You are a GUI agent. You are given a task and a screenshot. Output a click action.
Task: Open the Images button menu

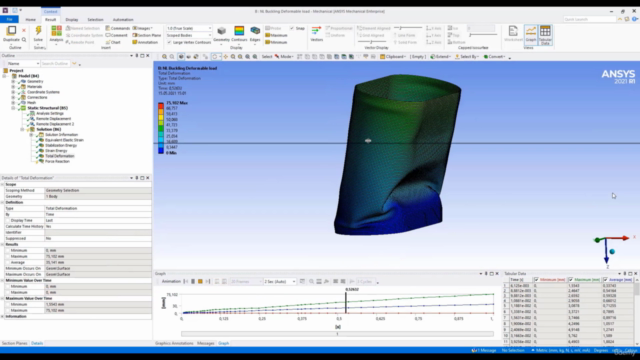(x=143, y=29)
